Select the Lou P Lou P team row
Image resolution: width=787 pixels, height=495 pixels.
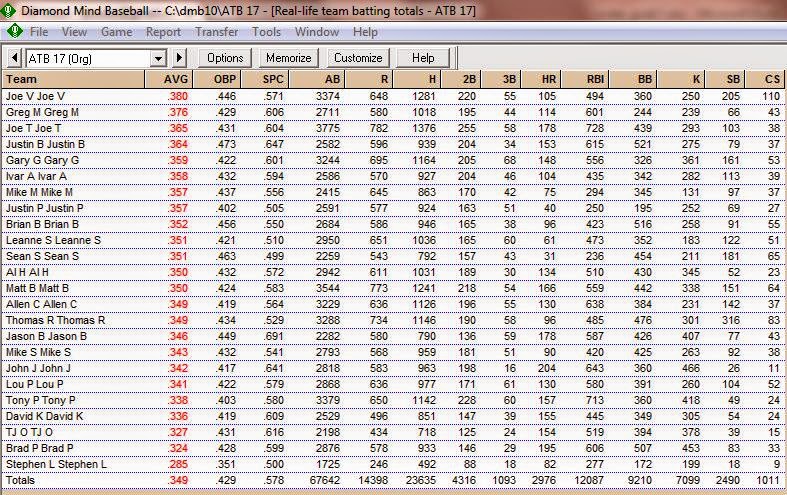click(x=394, y=384)
